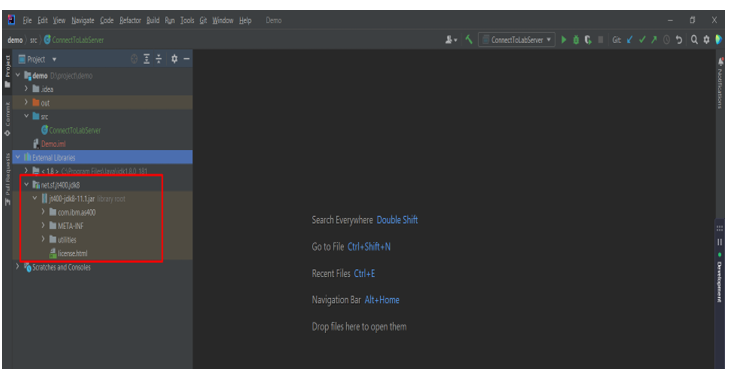Click the Ctrl+Shift+N shortcut text
The width and height of the screenshot is (737, 378).
click(369, 246)
